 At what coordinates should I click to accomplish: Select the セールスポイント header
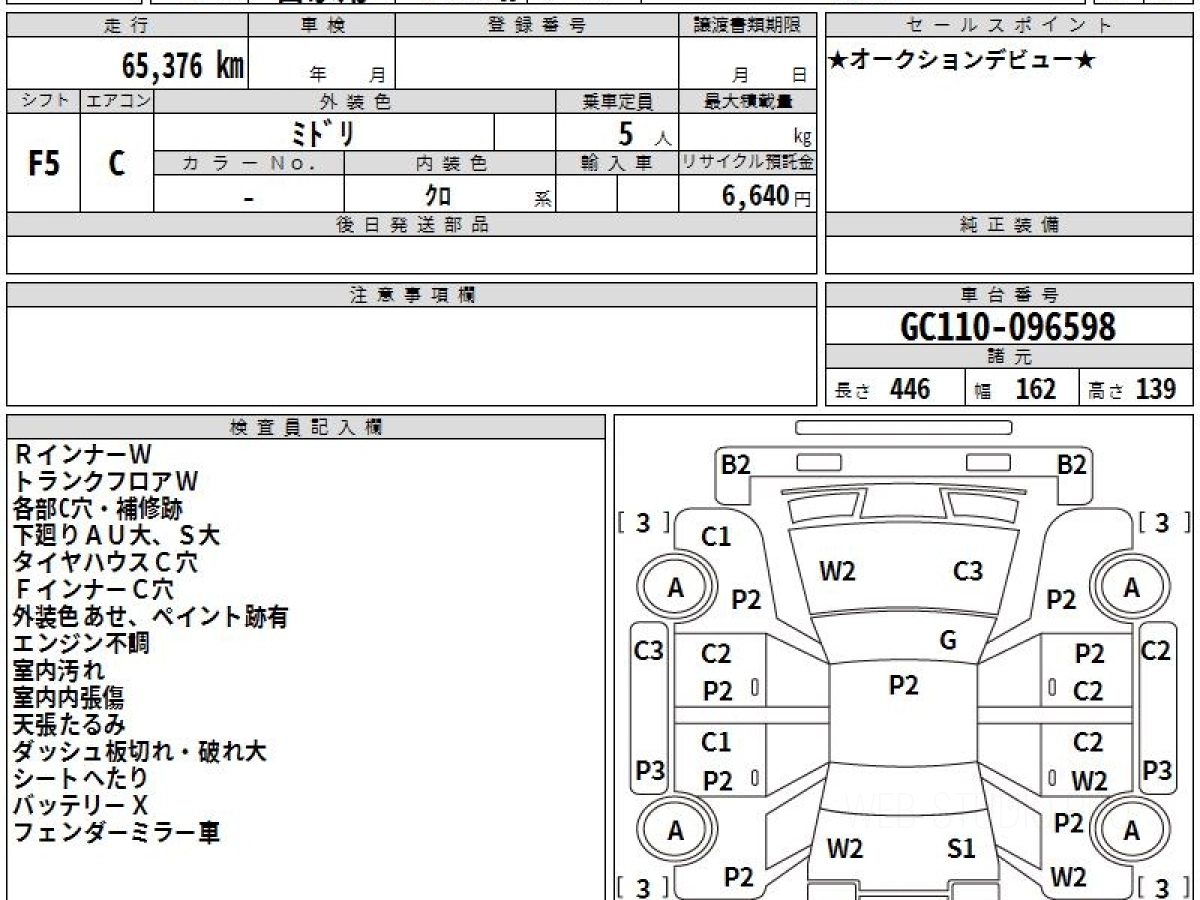pos(1010,25)
